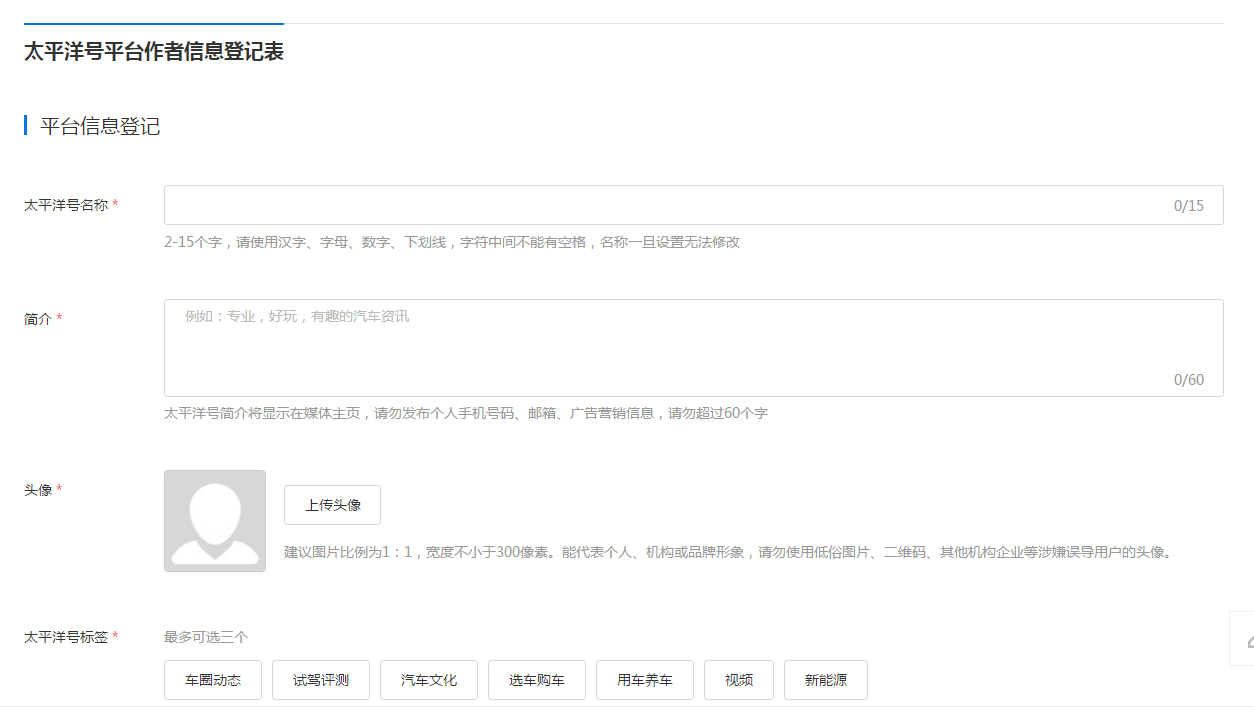Click the default avatar placeholder image
Image resolution: width=1254 pixels, height=707 pixels.
(215, 521)
